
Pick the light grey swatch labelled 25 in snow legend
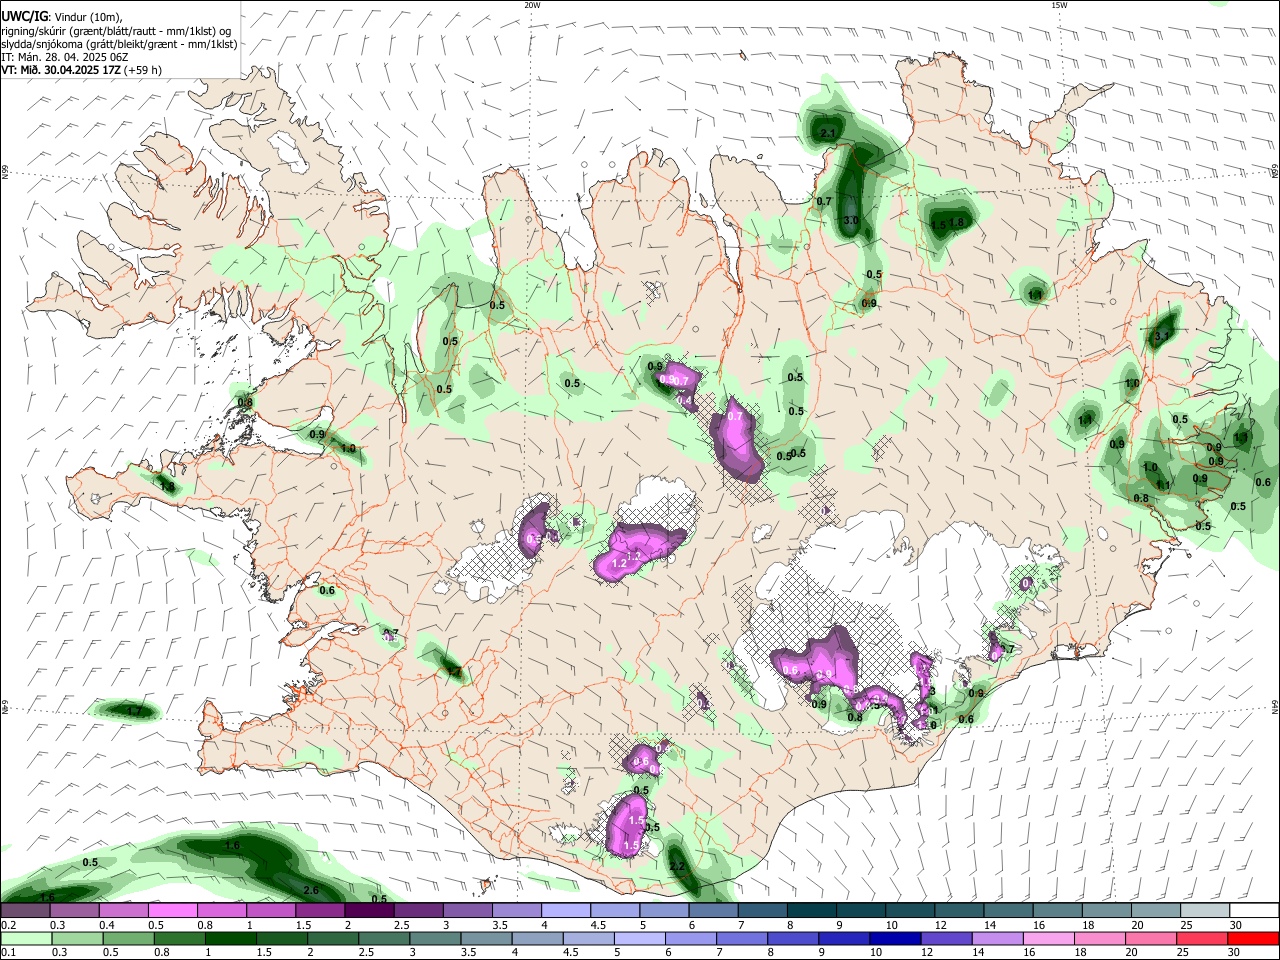pos(1205,911)
